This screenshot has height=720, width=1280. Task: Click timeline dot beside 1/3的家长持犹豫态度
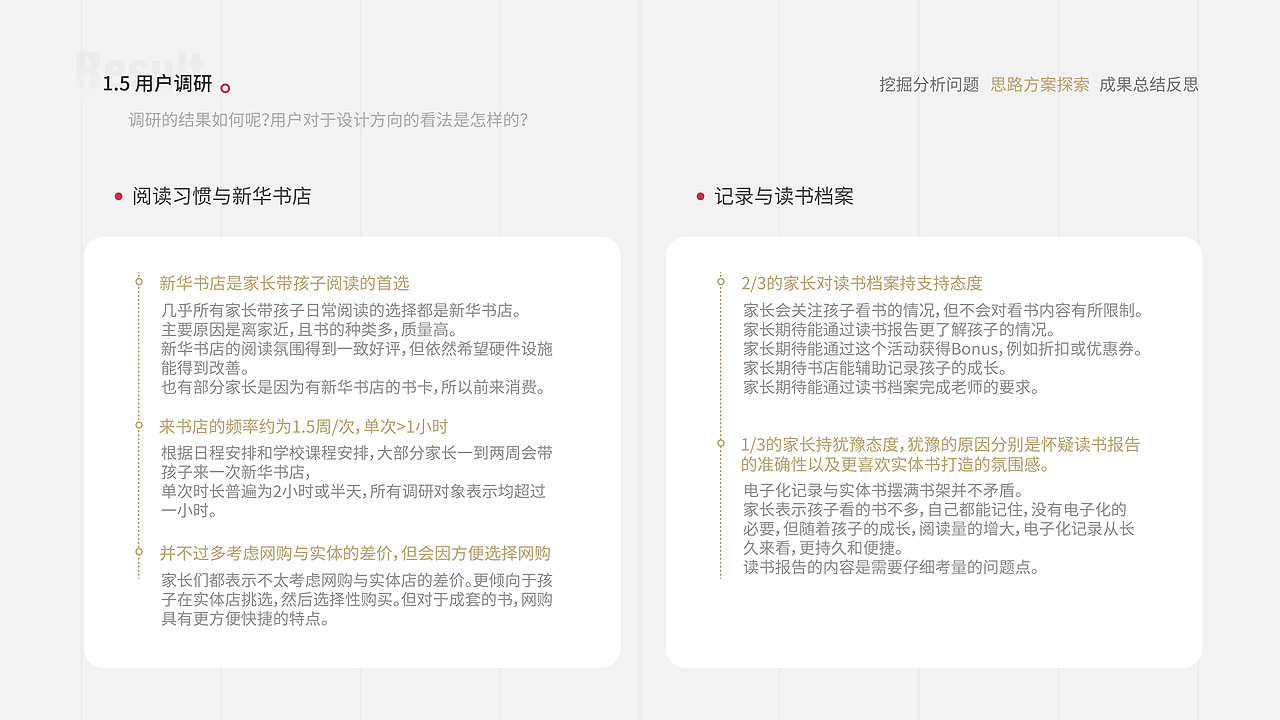coord(720,445)
